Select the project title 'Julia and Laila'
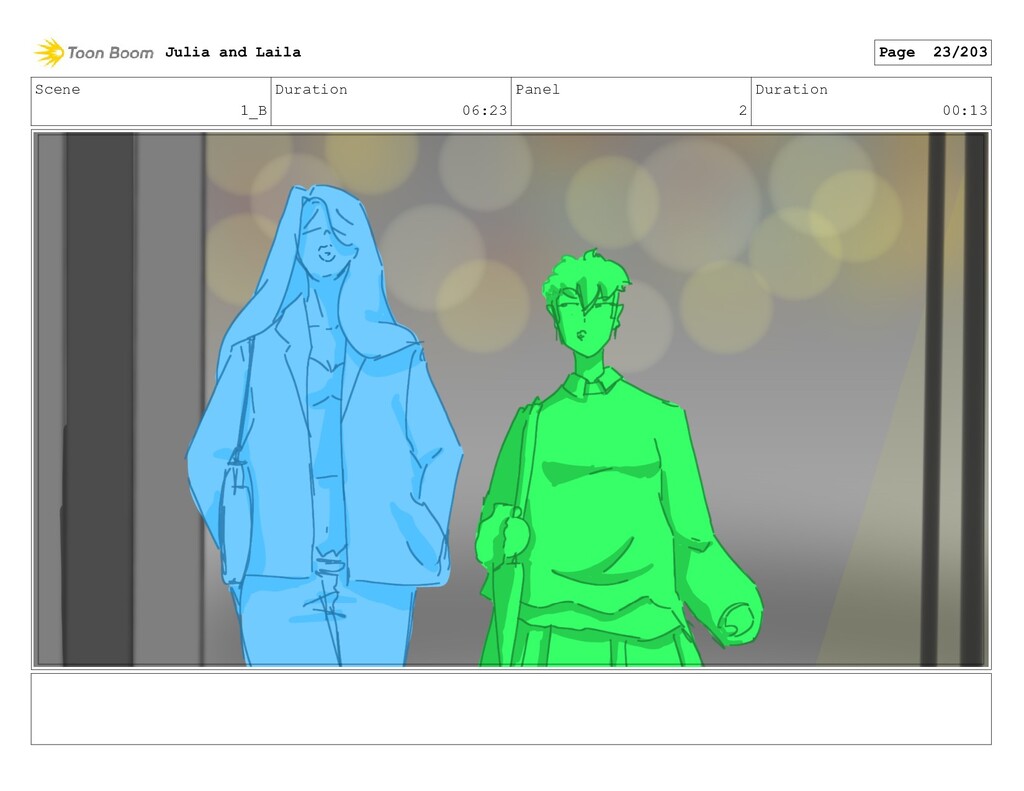This screenshot has width=1024, height=791. (x=233, y=52)
